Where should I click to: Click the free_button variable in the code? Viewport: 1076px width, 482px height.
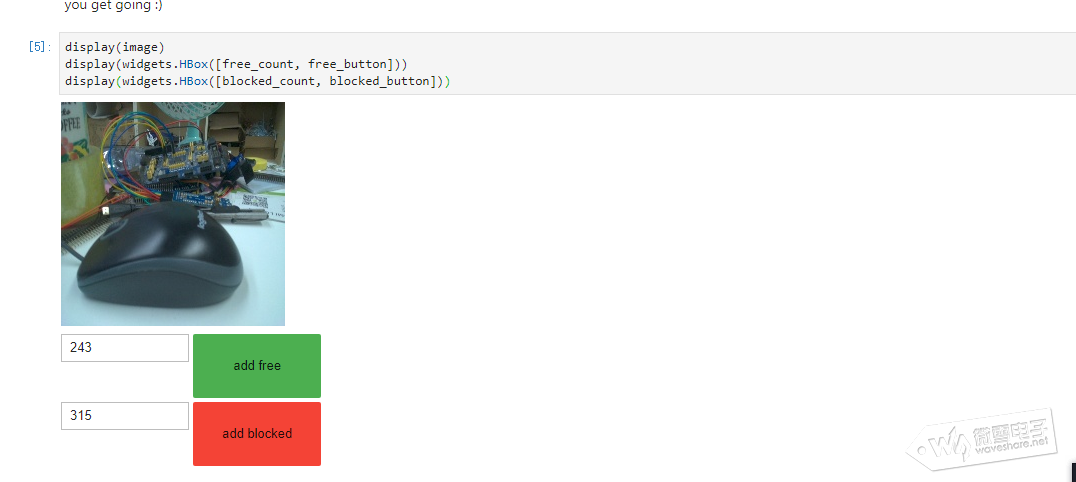coord(347,65)
